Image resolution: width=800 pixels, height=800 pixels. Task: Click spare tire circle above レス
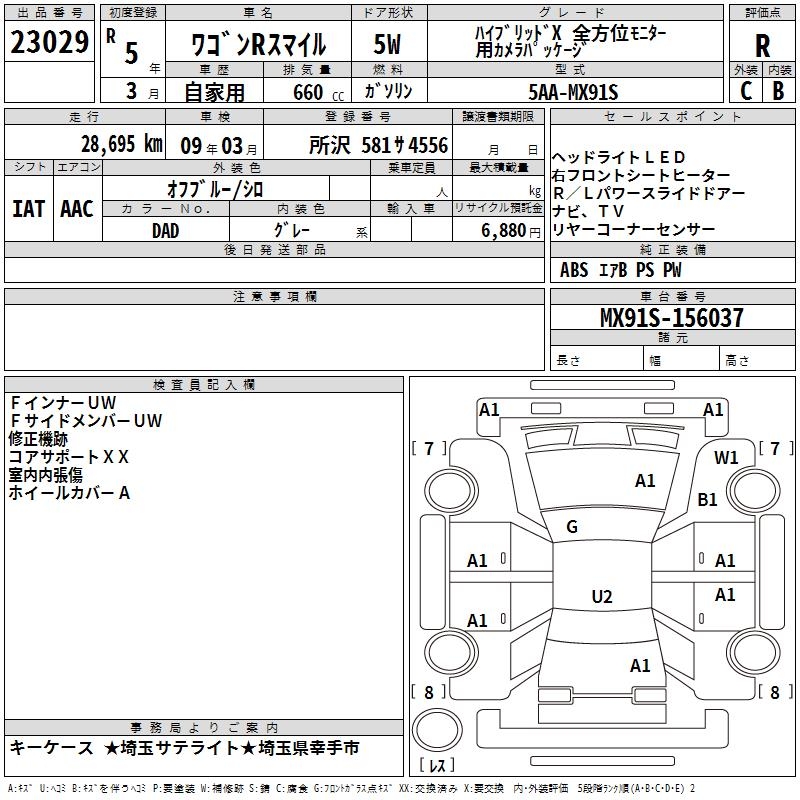437,730
